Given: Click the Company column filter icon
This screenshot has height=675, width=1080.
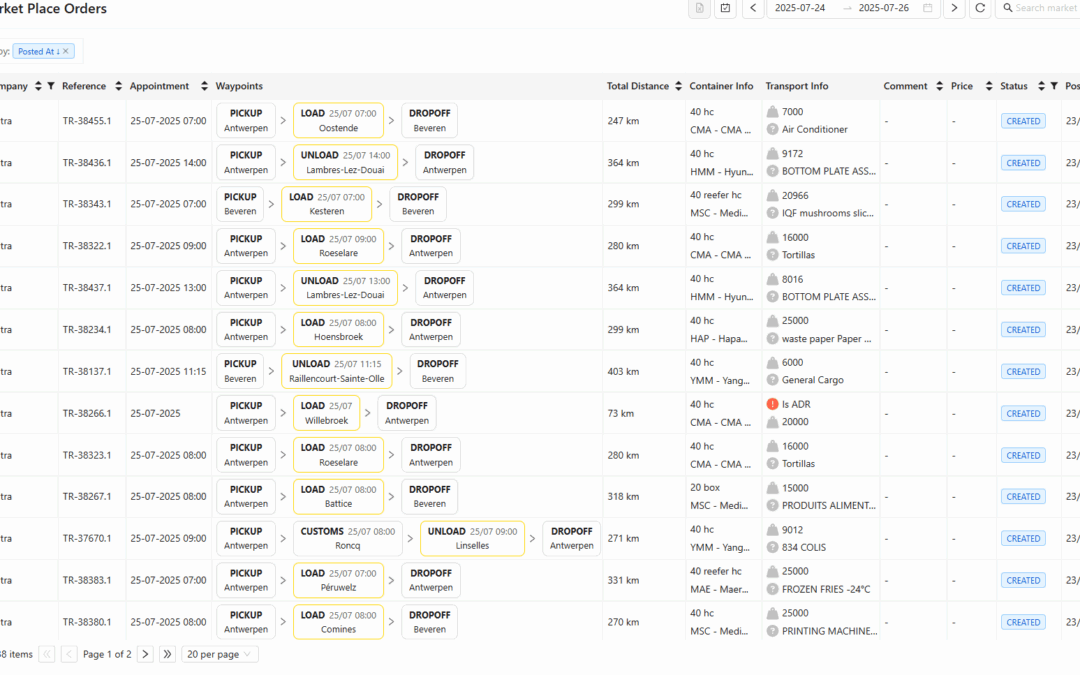Looking at the screenshot, I should (x=51, y=86).
